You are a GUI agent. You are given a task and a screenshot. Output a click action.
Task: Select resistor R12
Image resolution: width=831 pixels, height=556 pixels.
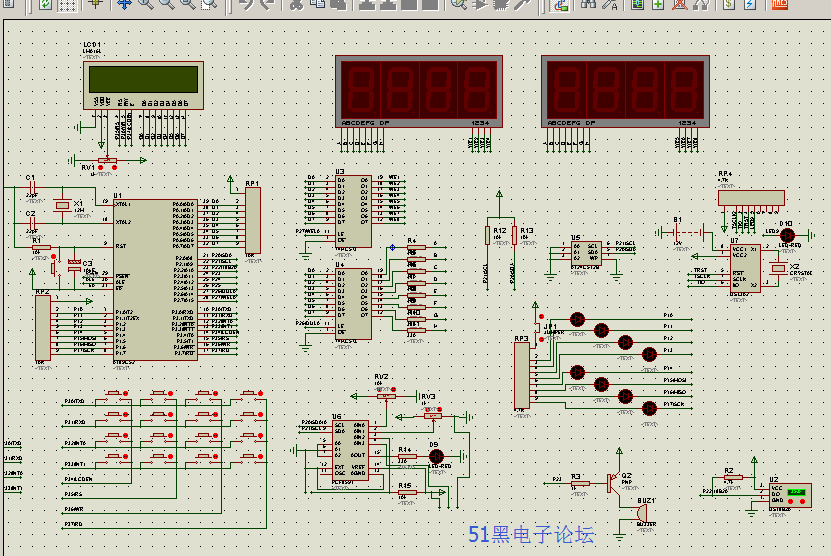point(487,235)
